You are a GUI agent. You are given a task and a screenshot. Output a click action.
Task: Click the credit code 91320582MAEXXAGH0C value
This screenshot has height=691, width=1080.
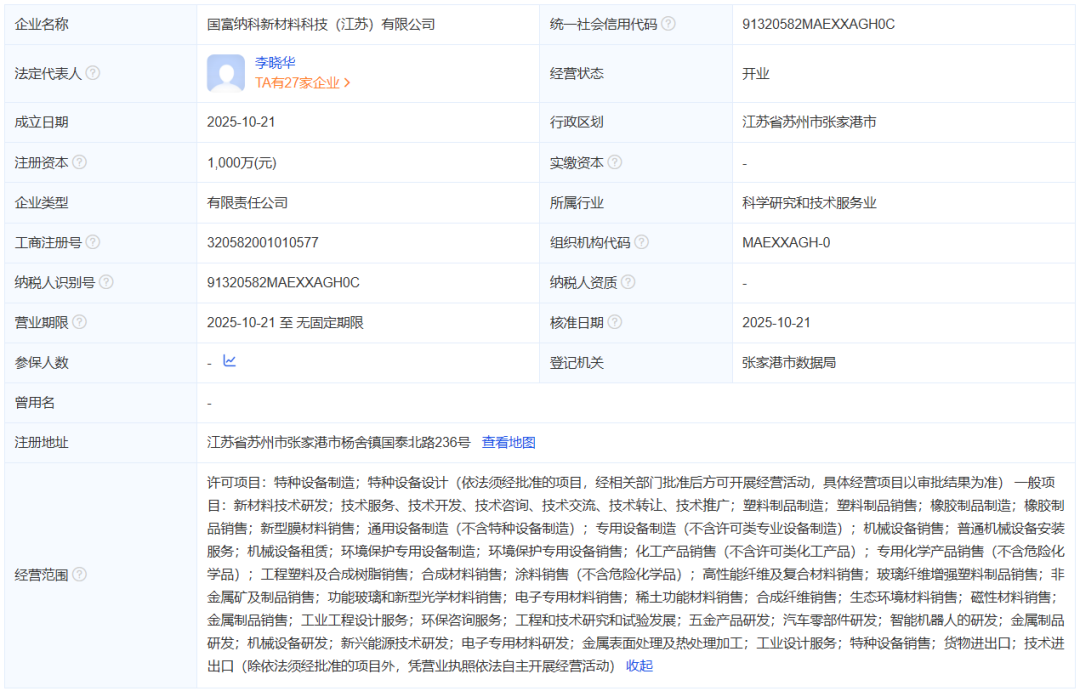(818, 24)
